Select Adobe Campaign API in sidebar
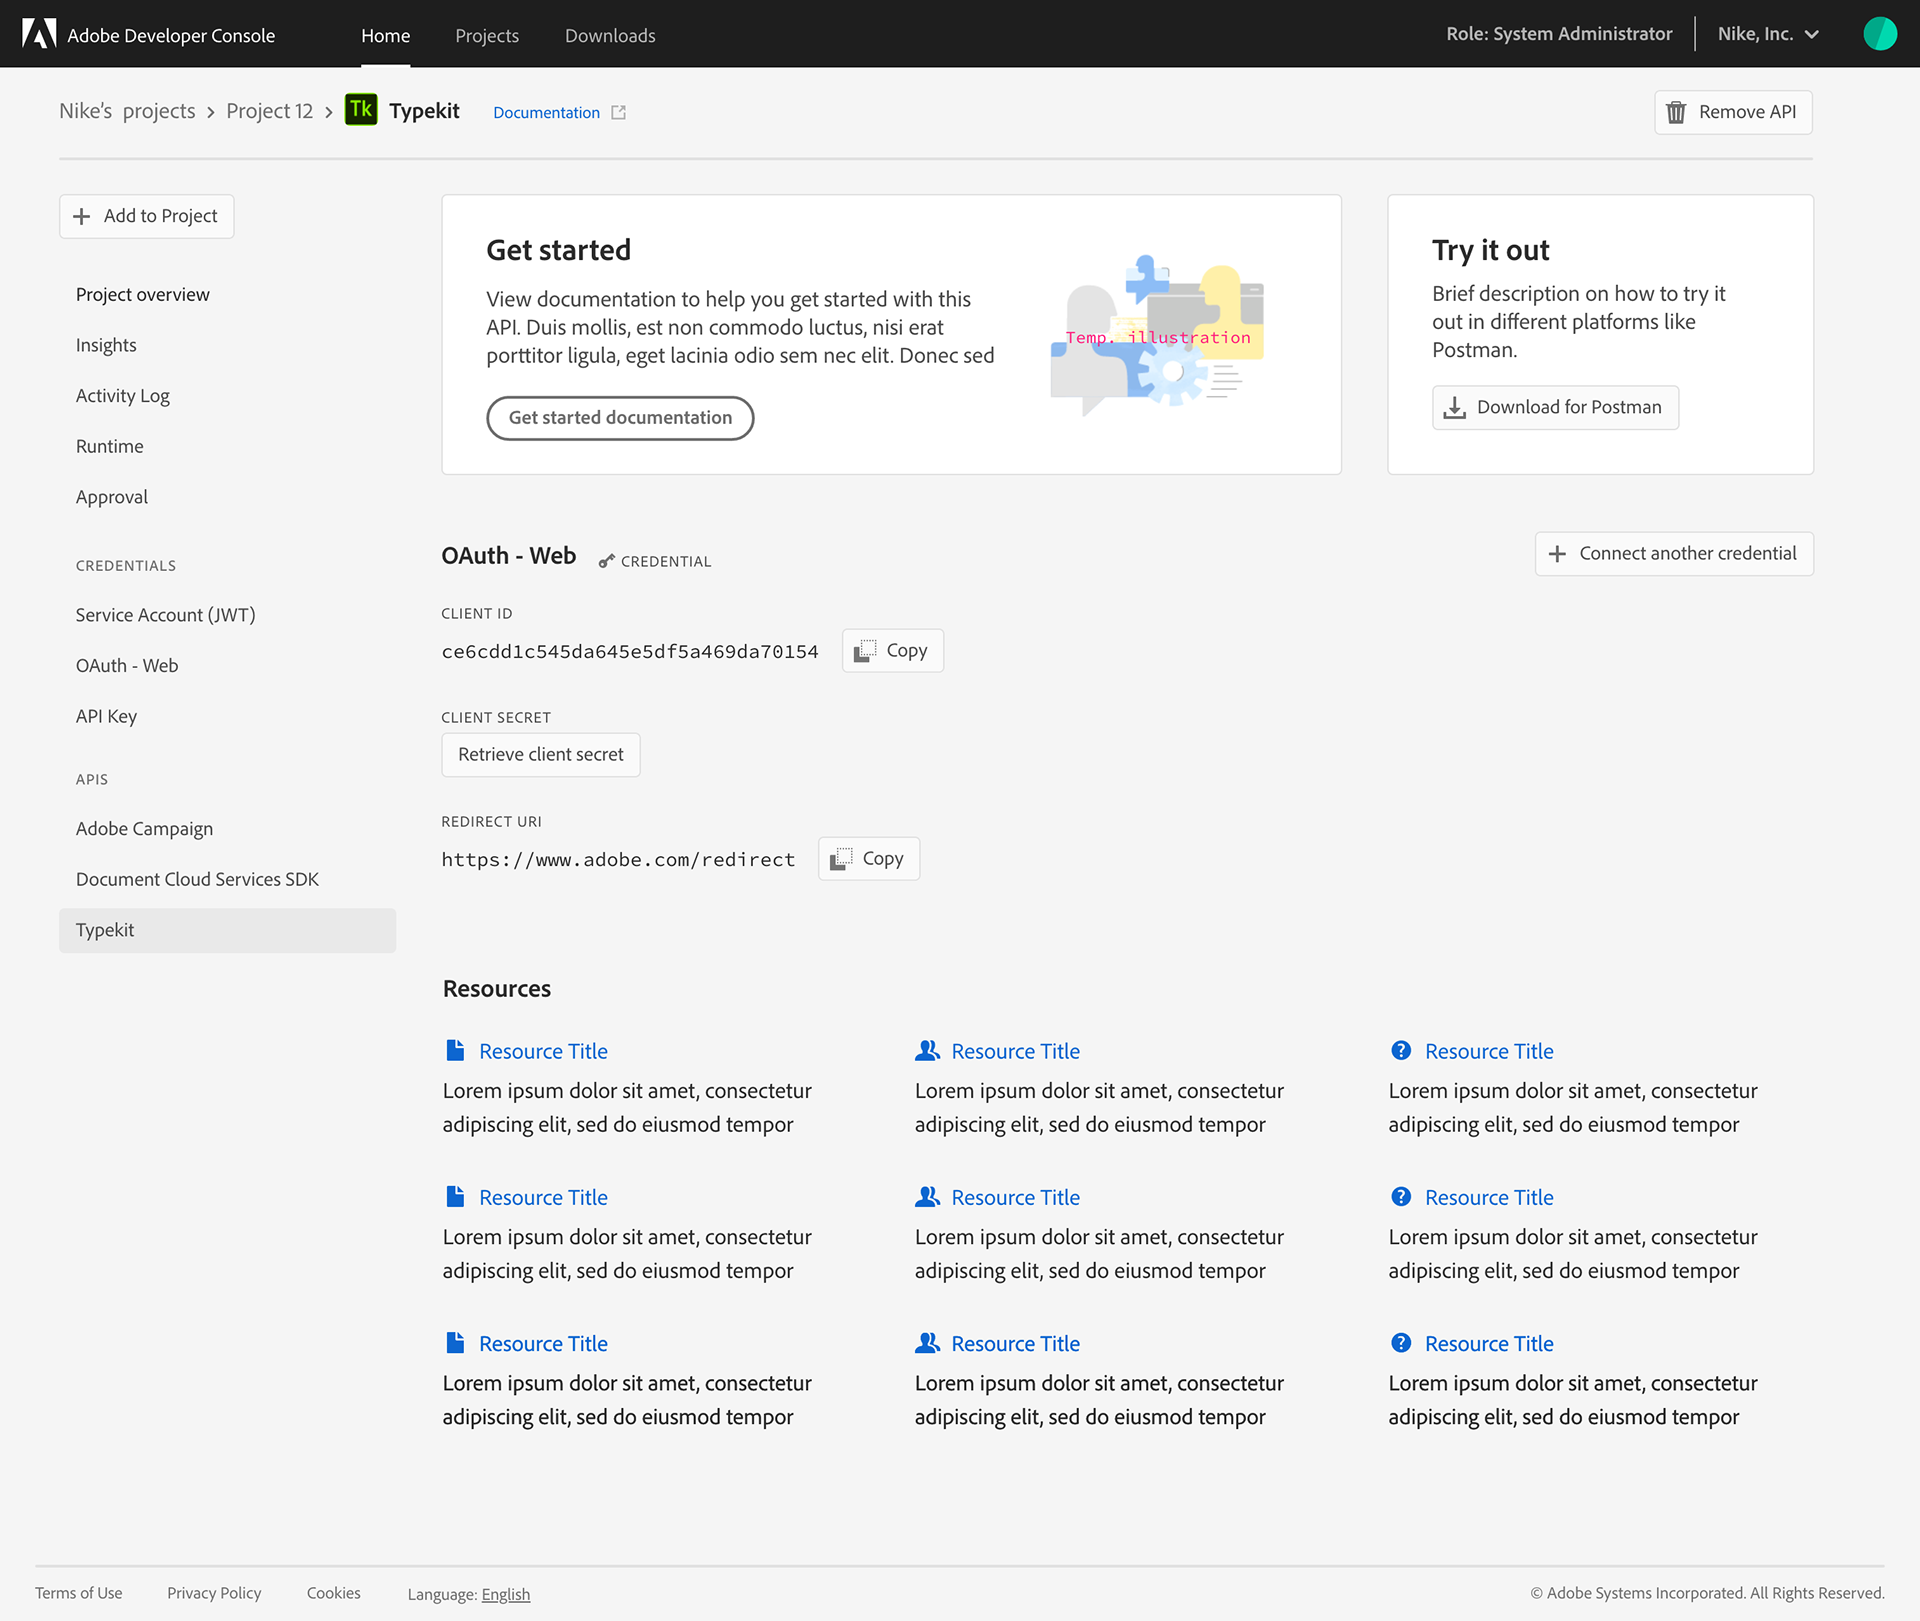1920x1621 pixels. click(144, 829)
